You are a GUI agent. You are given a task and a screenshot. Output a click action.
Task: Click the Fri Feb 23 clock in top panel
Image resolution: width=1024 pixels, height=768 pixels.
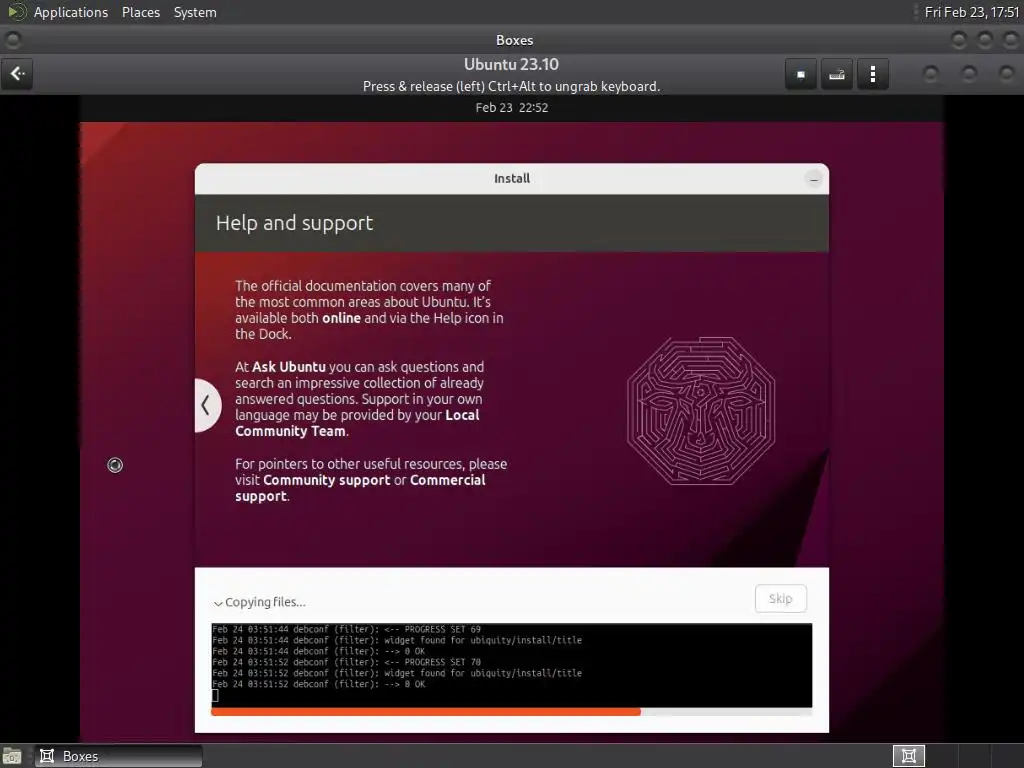click(x=971, y=12)
